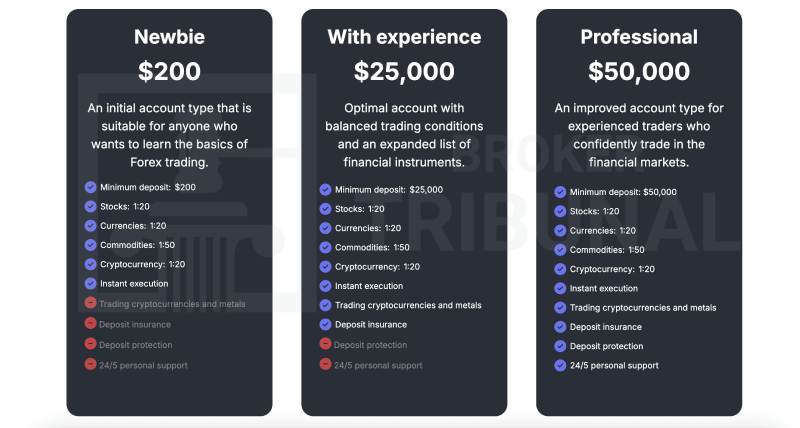Select the Newbie account heading
This screenshot has height=428, width=800.
[x=169, y=37]
